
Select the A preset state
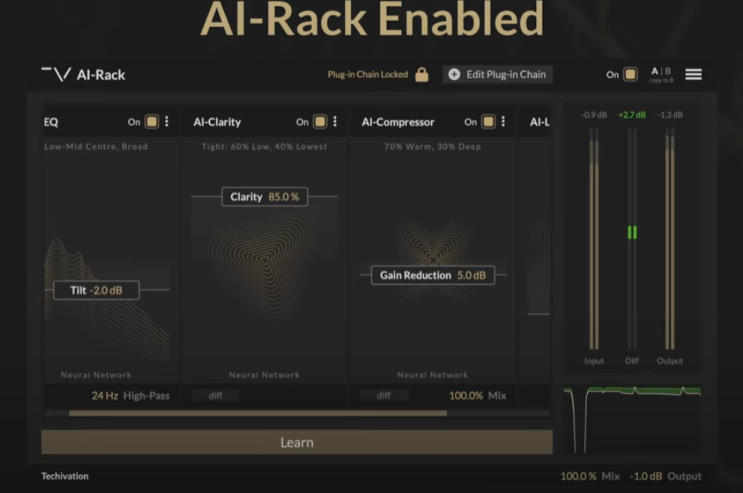pos(655,72)
